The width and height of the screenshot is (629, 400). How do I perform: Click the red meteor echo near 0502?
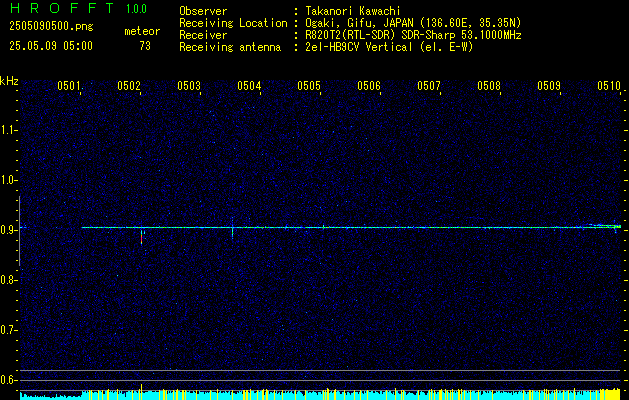141,238
